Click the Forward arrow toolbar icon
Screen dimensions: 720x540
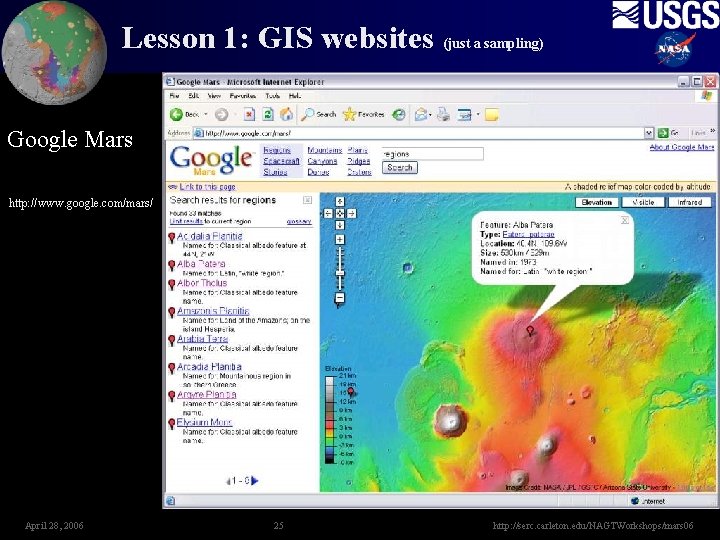click(221, 114)
